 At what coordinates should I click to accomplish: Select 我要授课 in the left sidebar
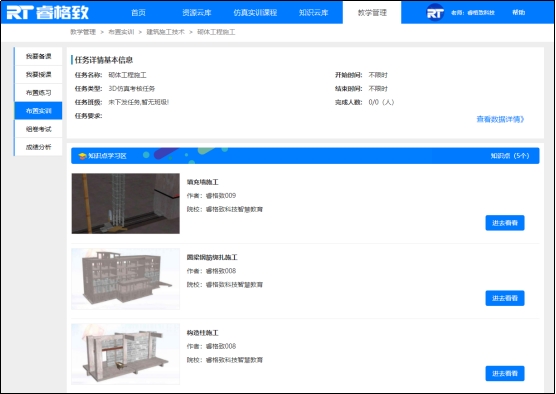(38, 74)
